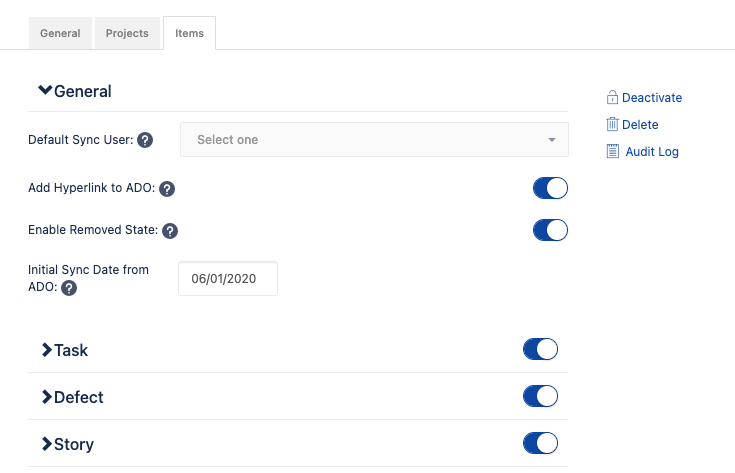
Task: Click help icon next to Default Sync User
Action: (145, 140)
